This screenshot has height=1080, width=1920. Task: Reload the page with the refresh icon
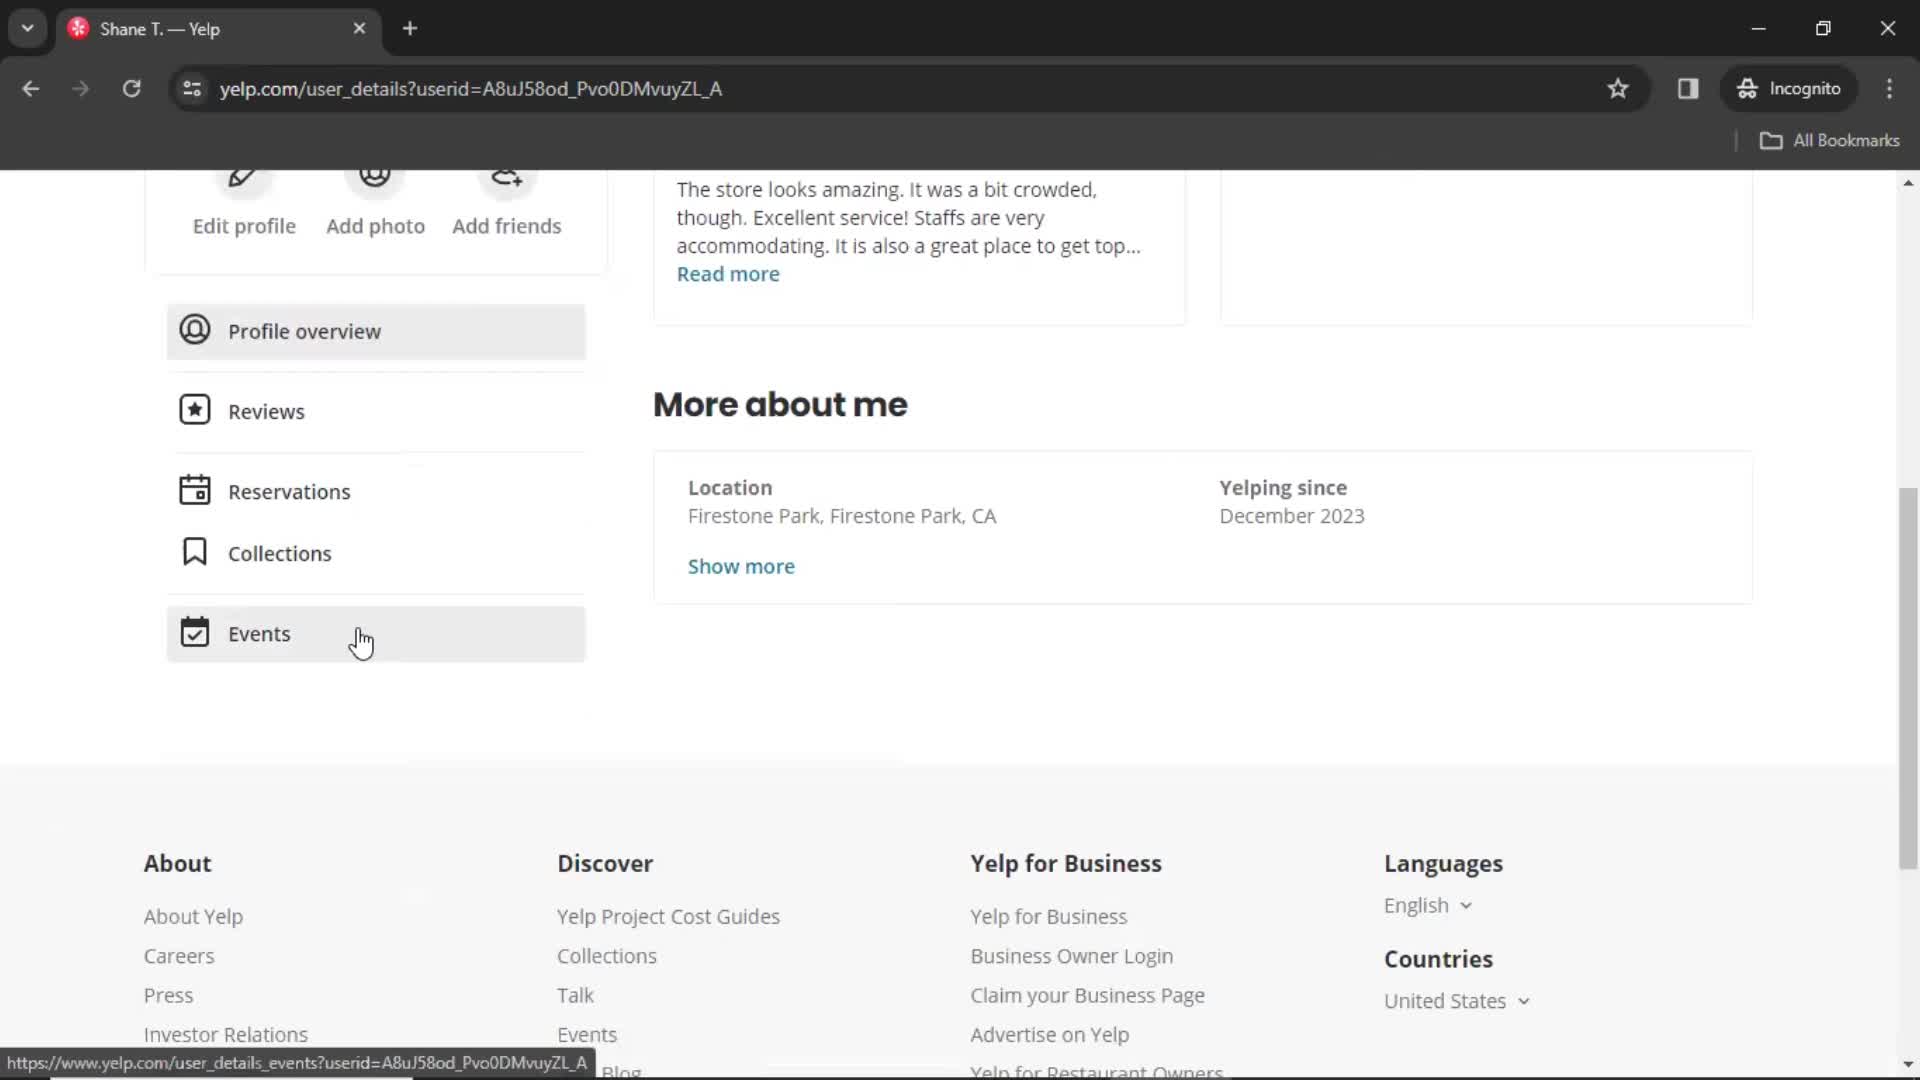[x=131, y=89]
